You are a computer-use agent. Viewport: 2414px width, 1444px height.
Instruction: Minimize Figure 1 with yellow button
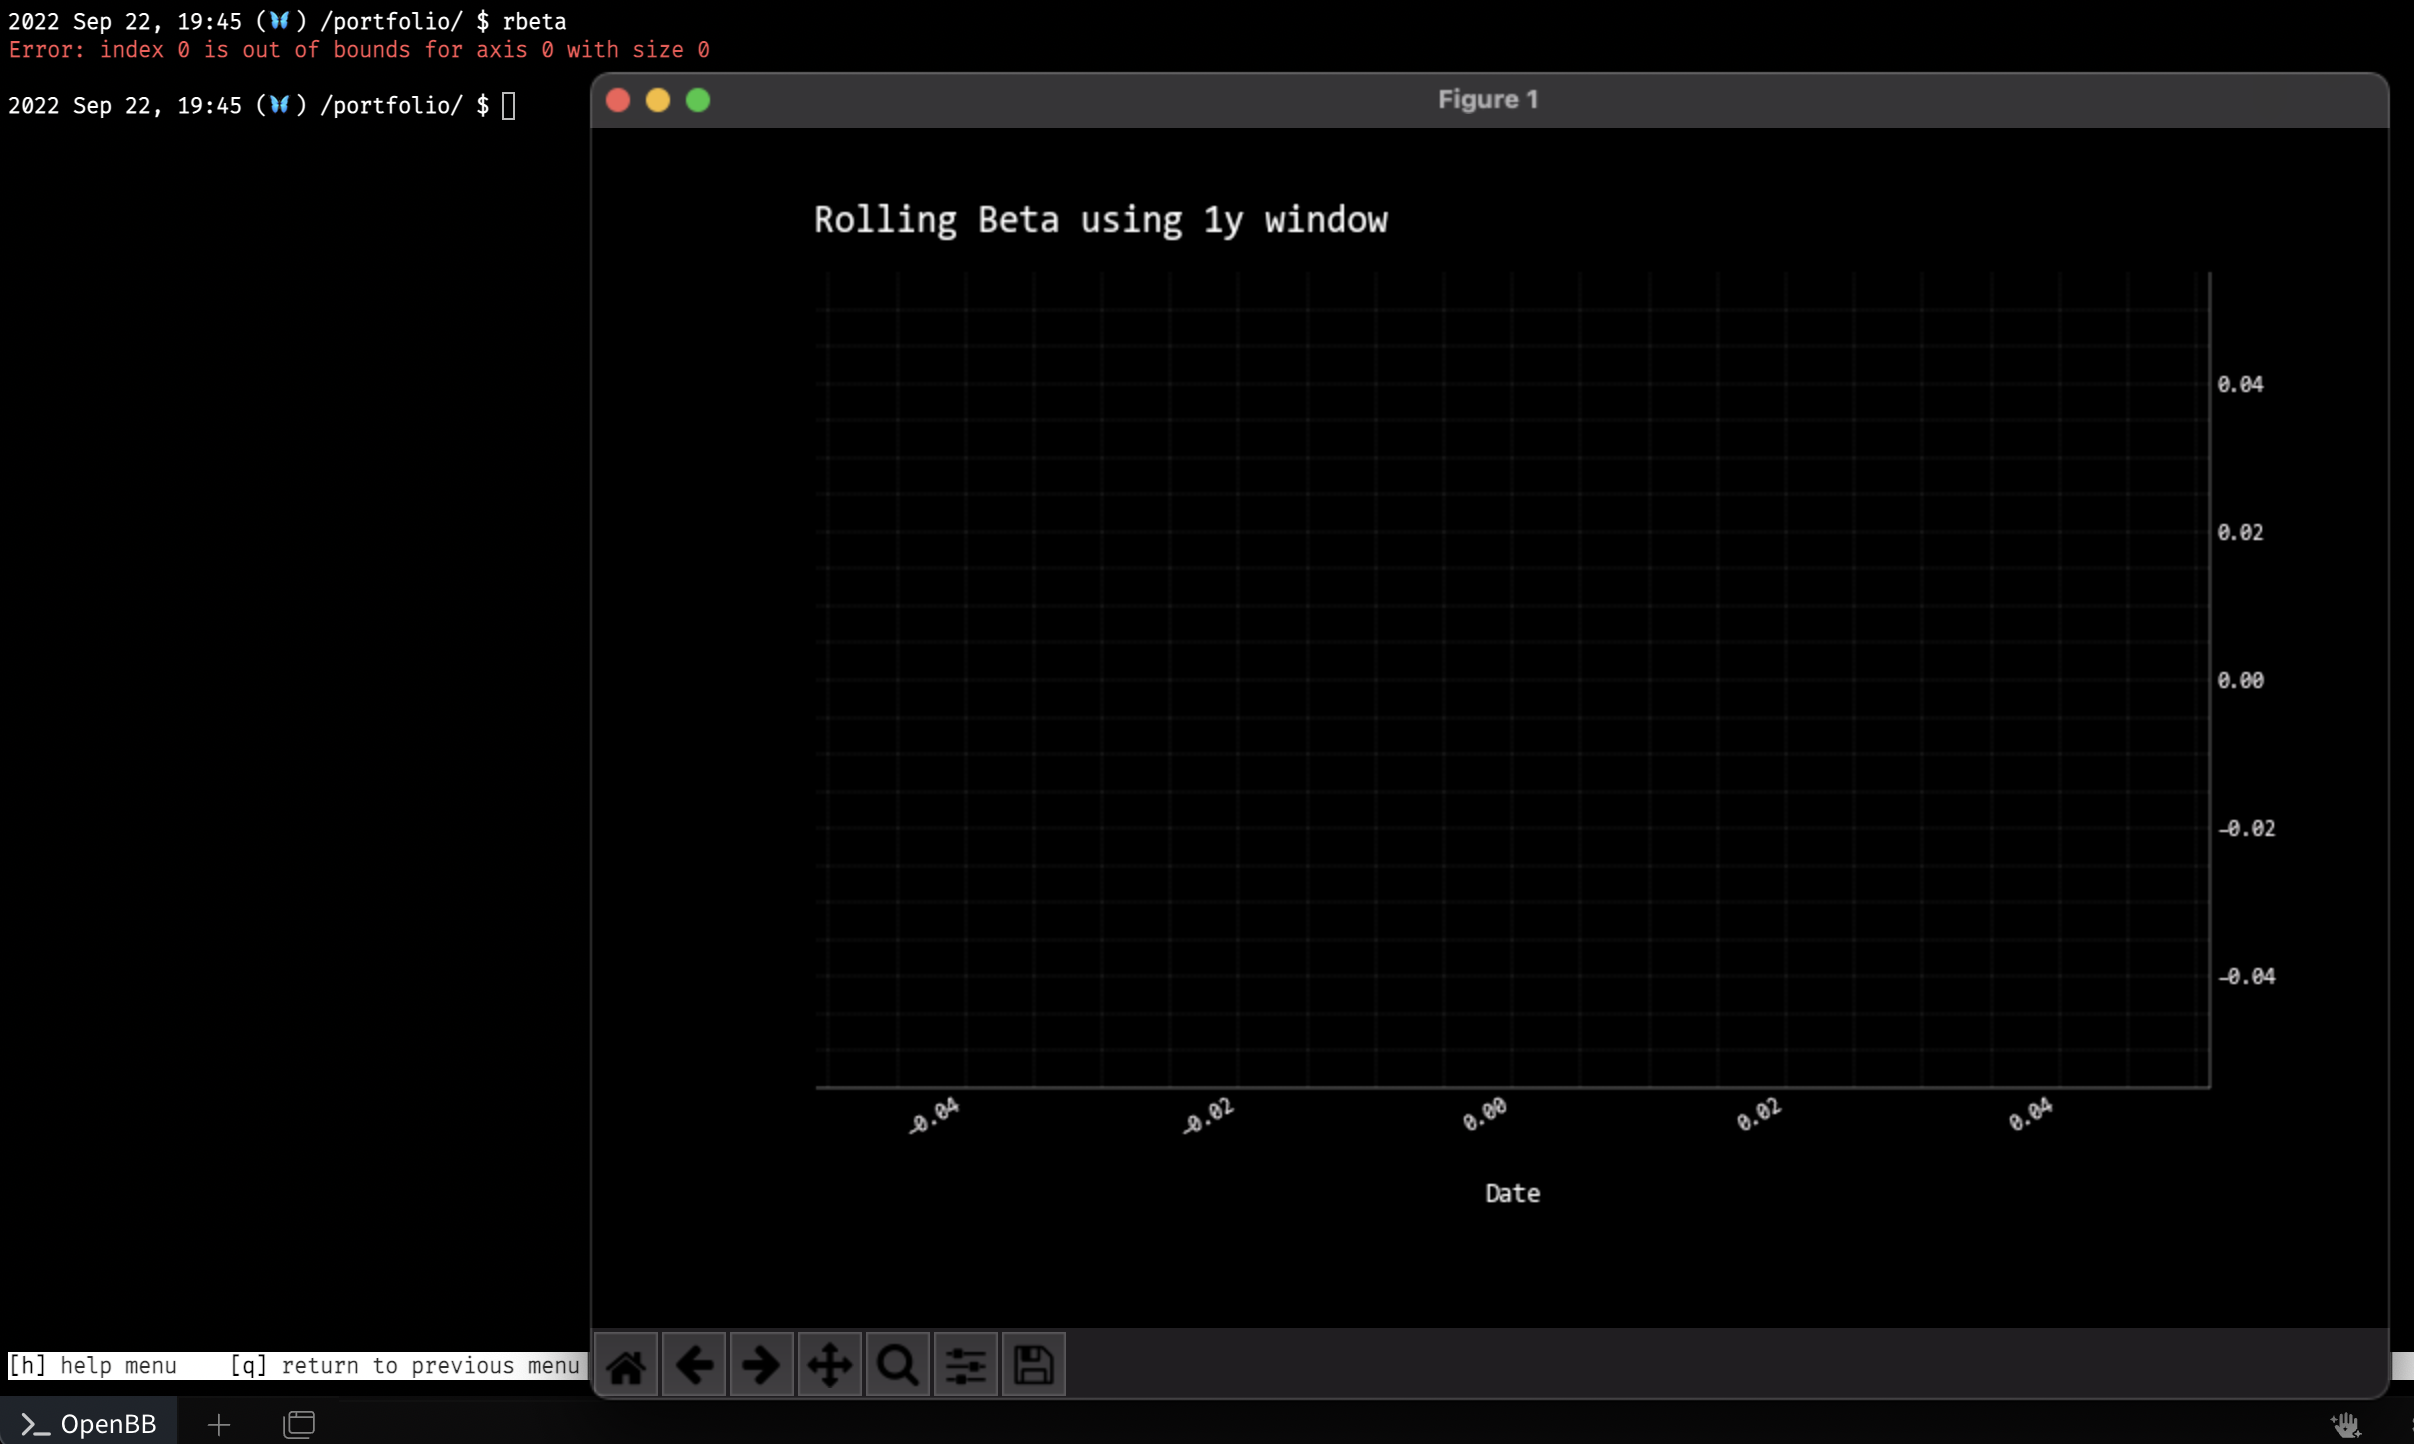click(x=658, y=100)
